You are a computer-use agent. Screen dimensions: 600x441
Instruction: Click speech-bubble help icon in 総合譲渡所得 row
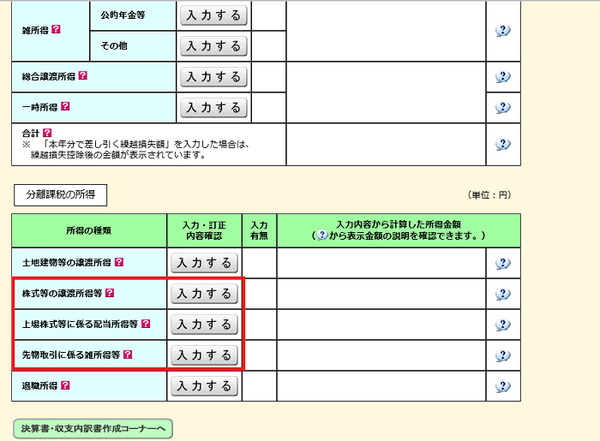503,77
